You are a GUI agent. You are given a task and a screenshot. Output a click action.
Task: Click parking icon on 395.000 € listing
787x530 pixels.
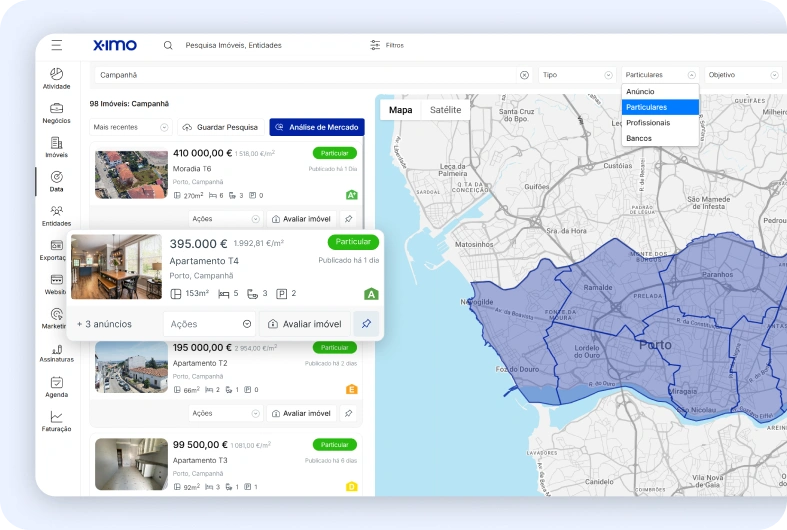click(282, 294)
